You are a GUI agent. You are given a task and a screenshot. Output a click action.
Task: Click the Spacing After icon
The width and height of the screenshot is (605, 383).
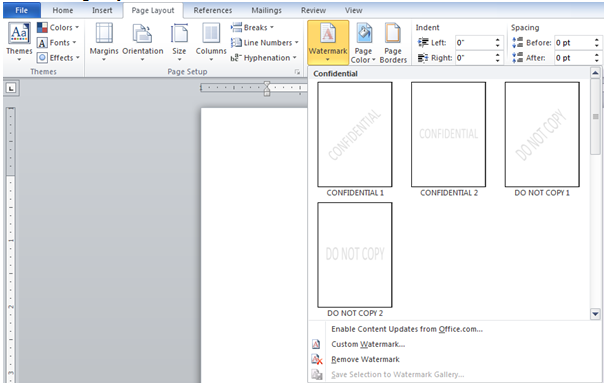517,58
